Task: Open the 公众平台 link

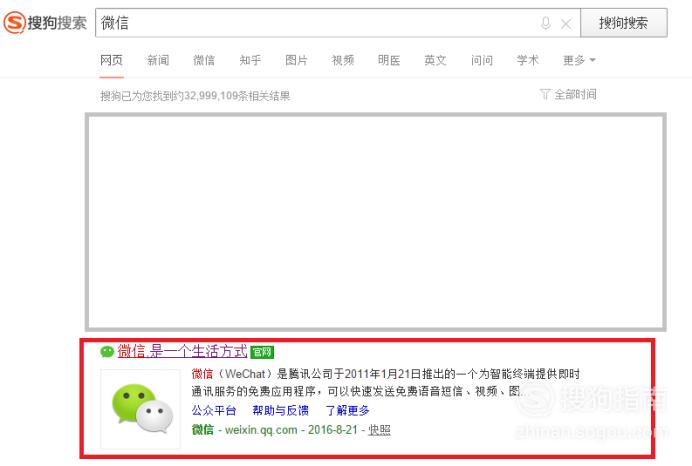Action: pyautogui.click(x=214, y=410)
